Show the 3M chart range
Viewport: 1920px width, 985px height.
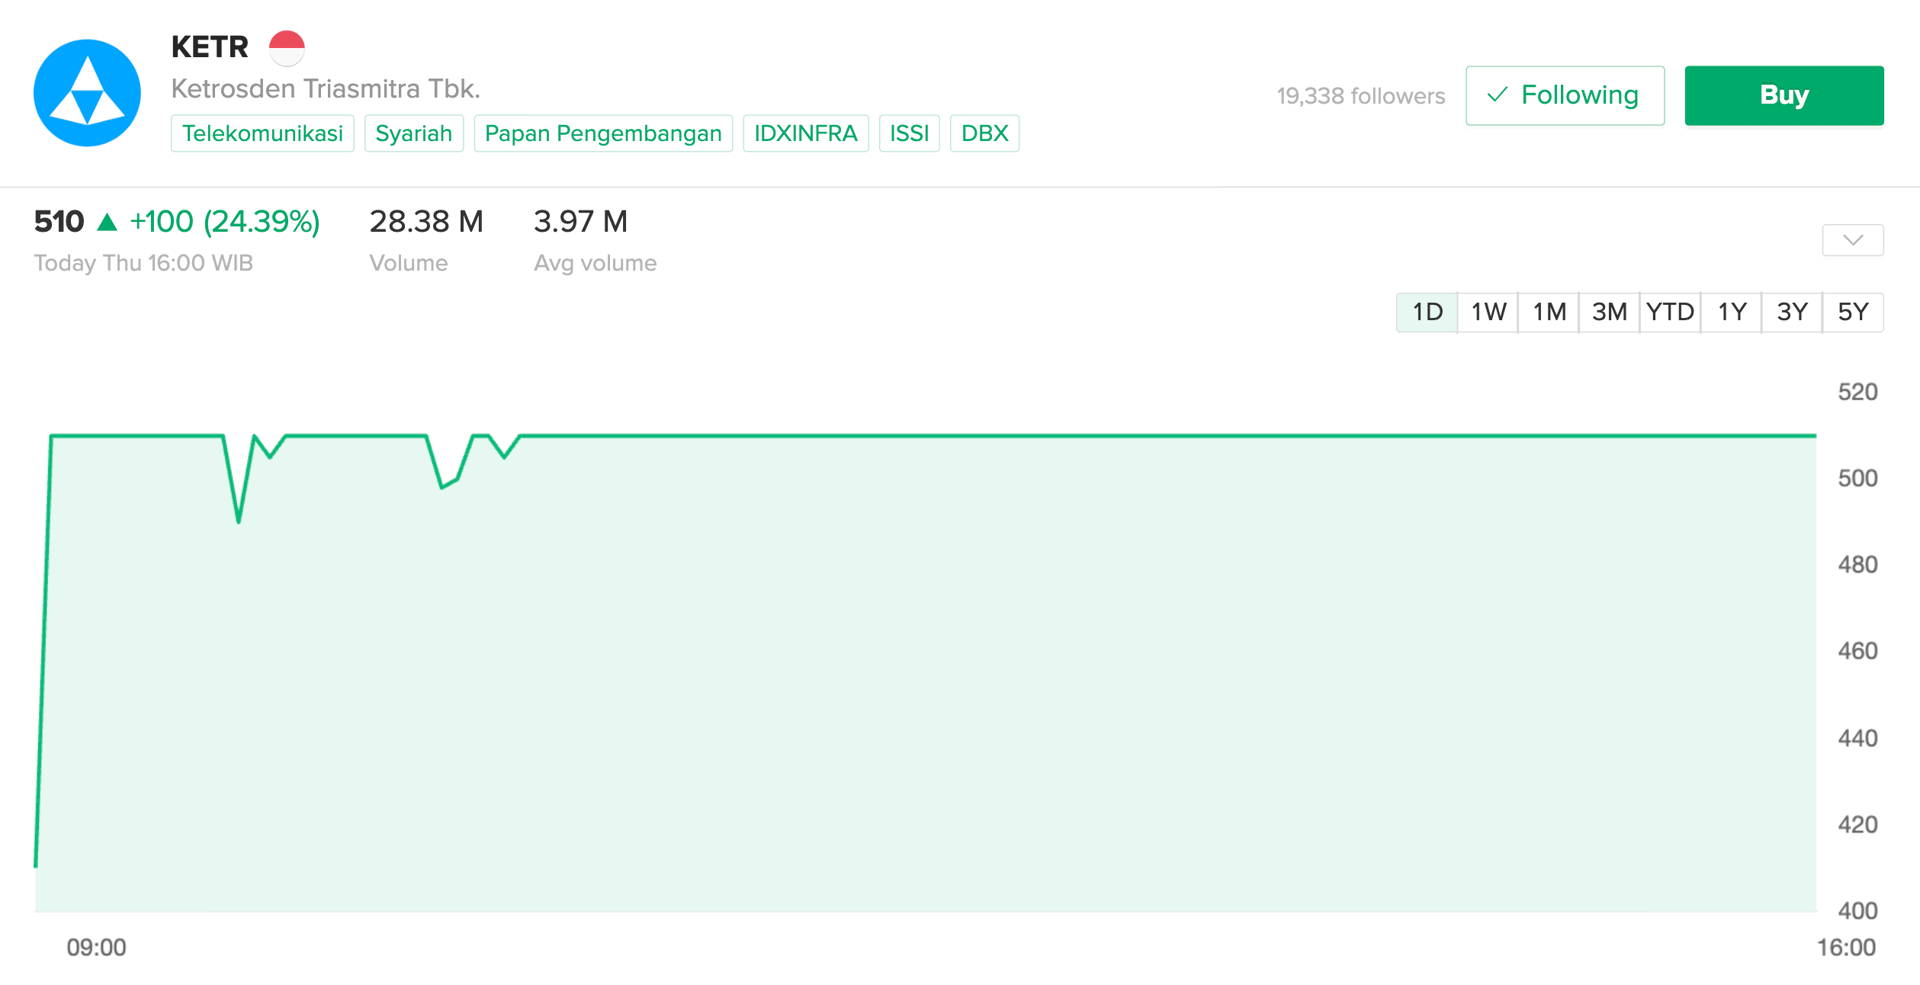(x=1609, y=312)
